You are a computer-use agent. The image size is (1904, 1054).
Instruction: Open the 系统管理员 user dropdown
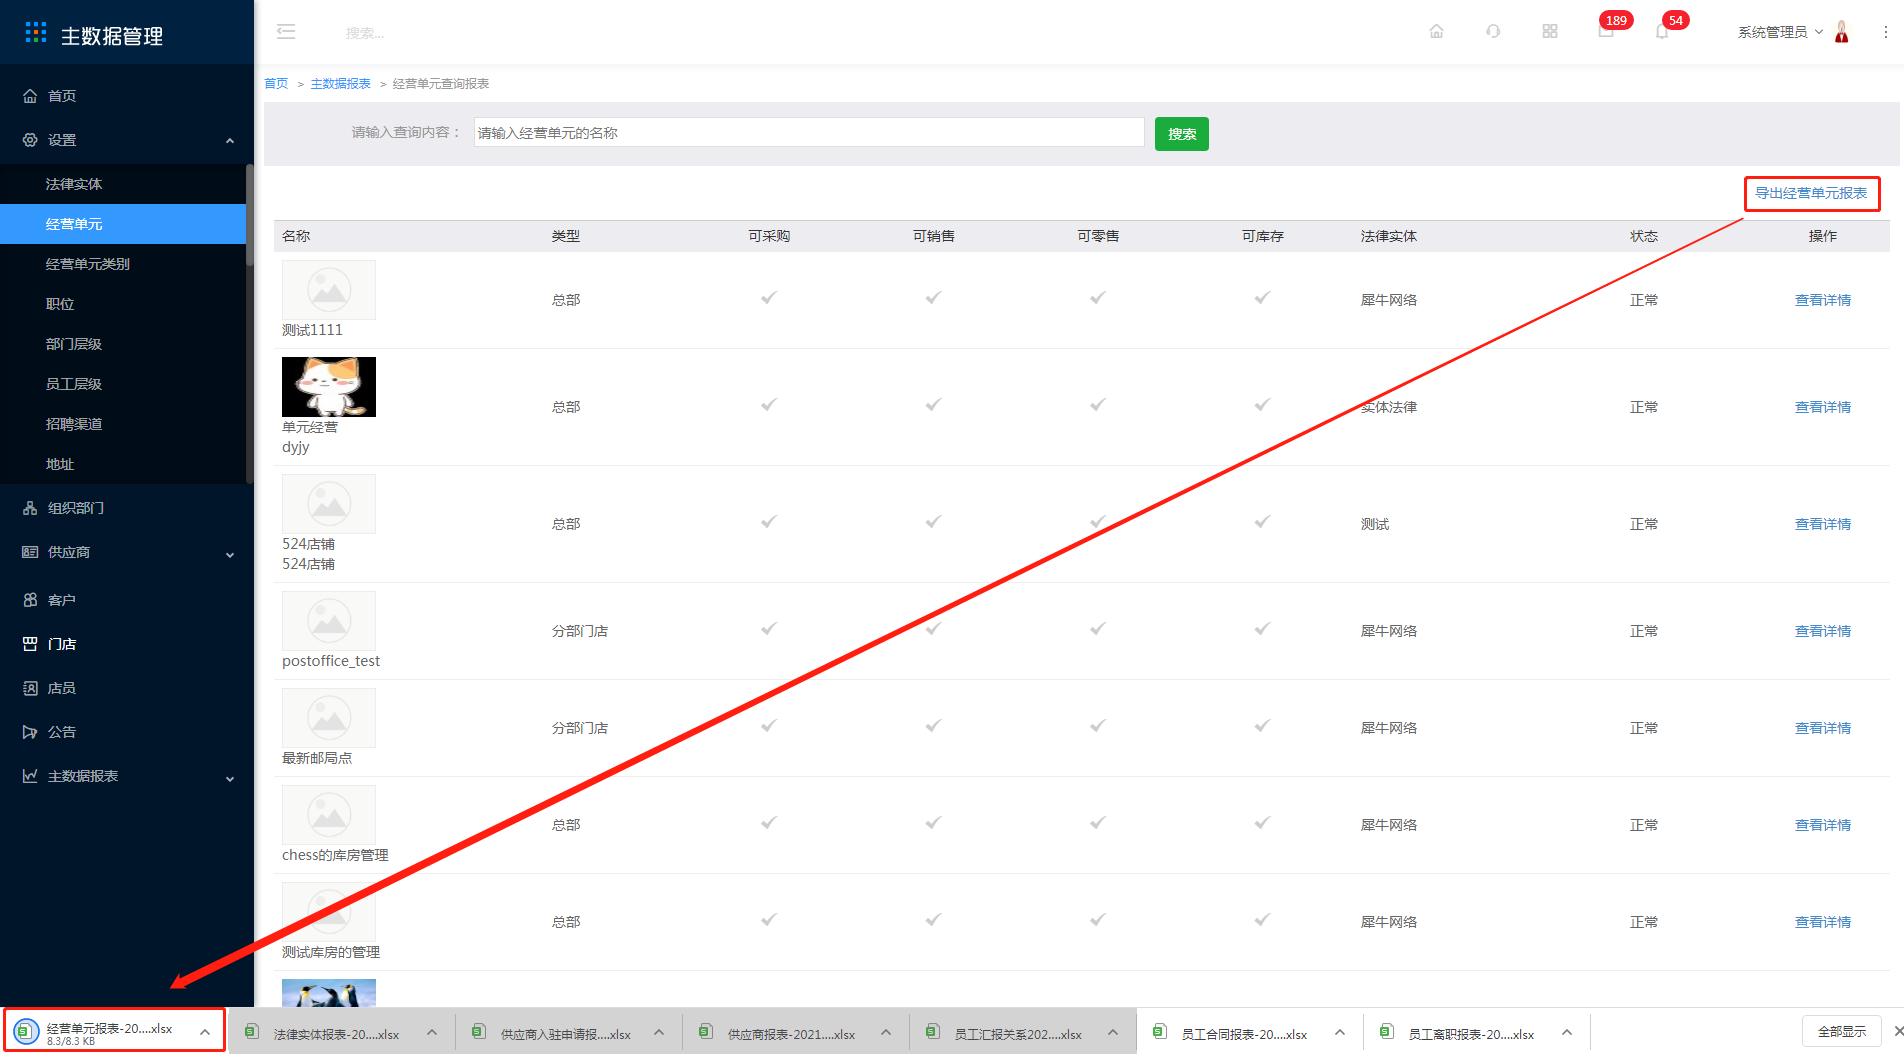coord(1780,32)
